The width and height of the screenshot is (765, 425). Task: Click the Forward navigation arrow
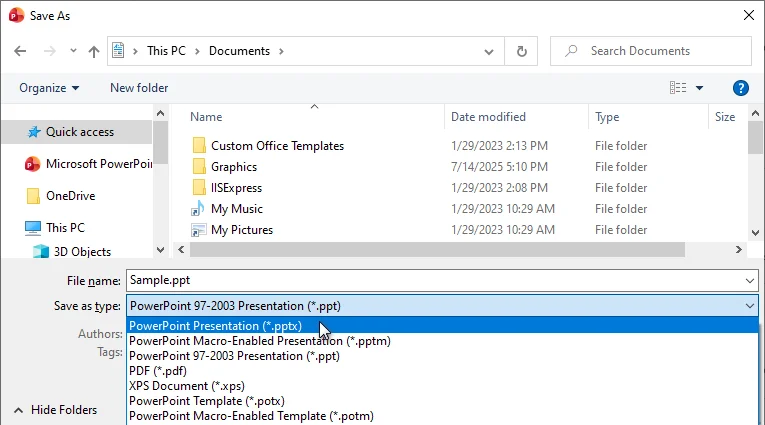50,51
